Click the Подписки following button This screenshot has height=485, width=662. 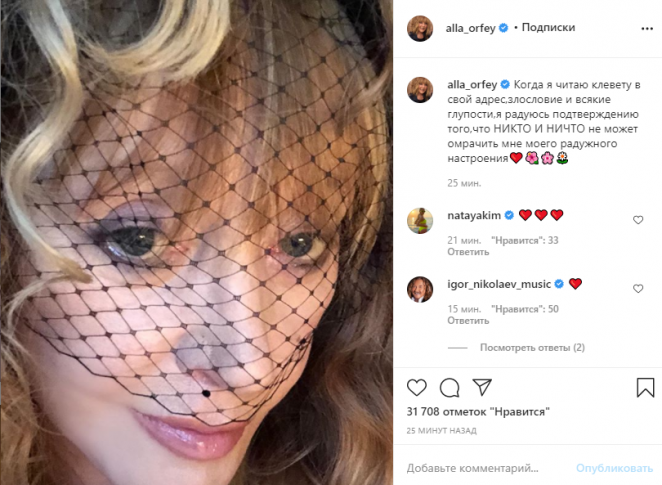548,27
